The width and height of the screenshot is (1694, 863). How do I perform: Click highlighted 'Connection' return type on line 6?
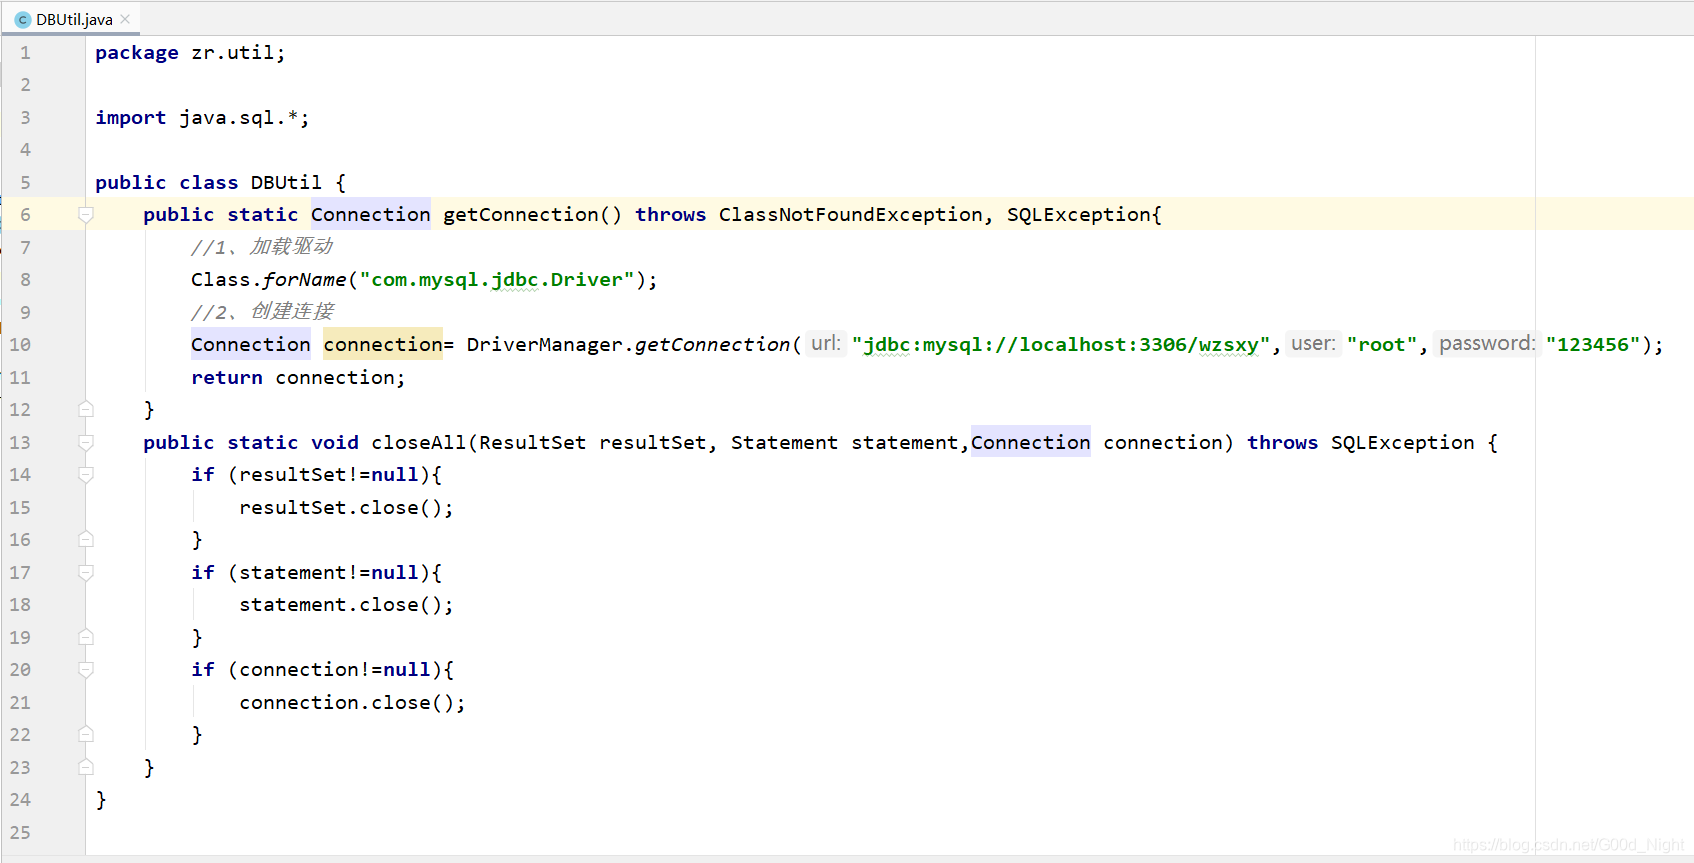pyautogui.click(x=370, y=214)
